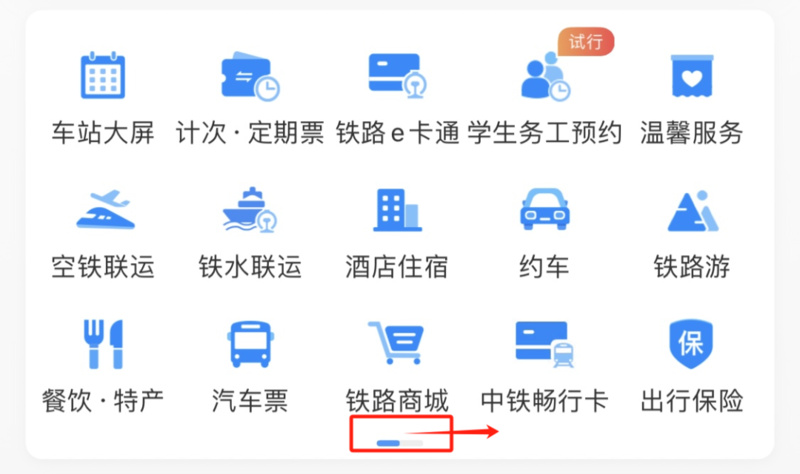Click the 铁路商城 text label
Screen dimensions: 800x474
397,401
